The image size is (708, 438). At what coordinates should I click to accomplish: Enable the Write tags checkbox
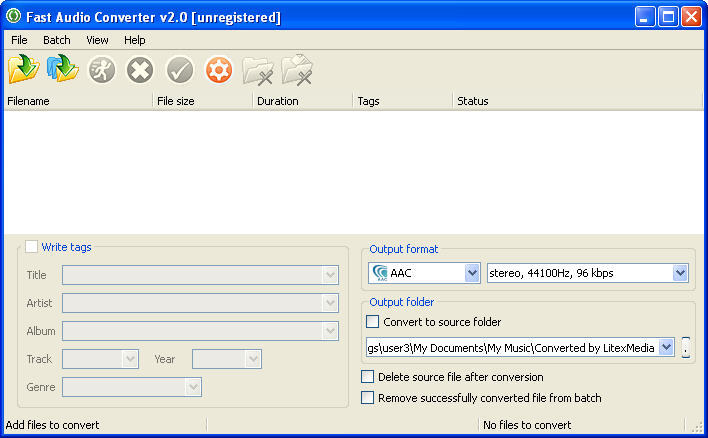click(32, 247)
